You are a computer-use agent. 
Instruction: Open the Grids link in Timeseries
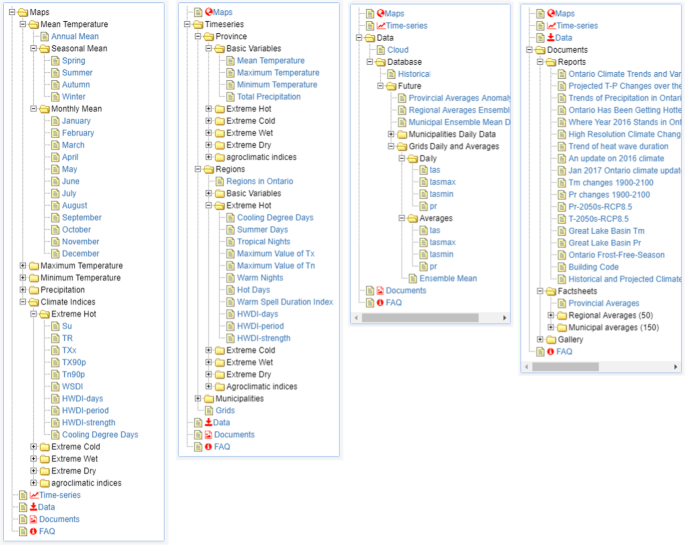coord(225,410)
